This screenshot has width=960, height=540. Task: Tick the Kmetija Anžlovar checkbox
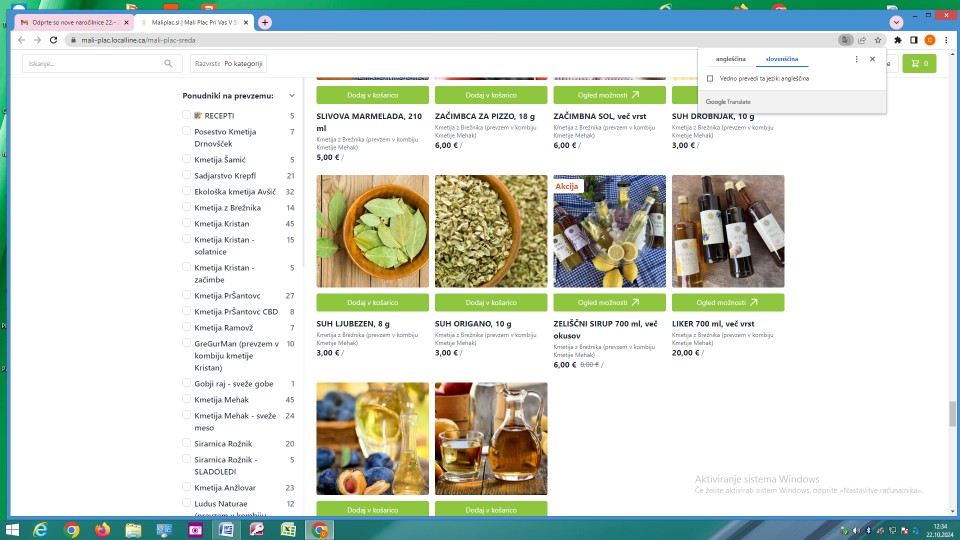tap(186, 487)
